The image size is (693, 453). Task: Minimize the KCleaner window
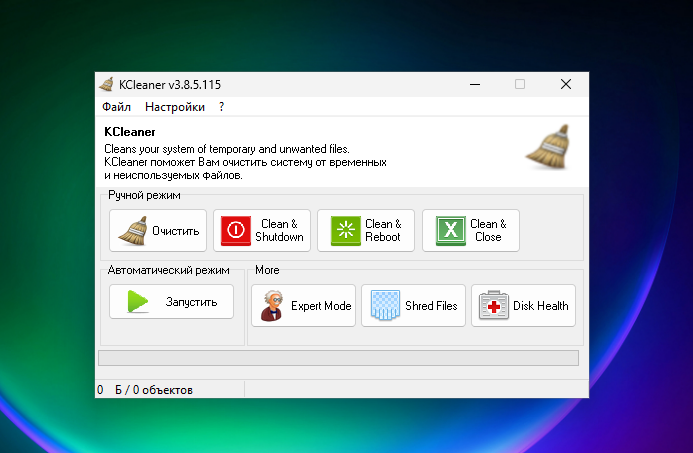tap(475, 84)
